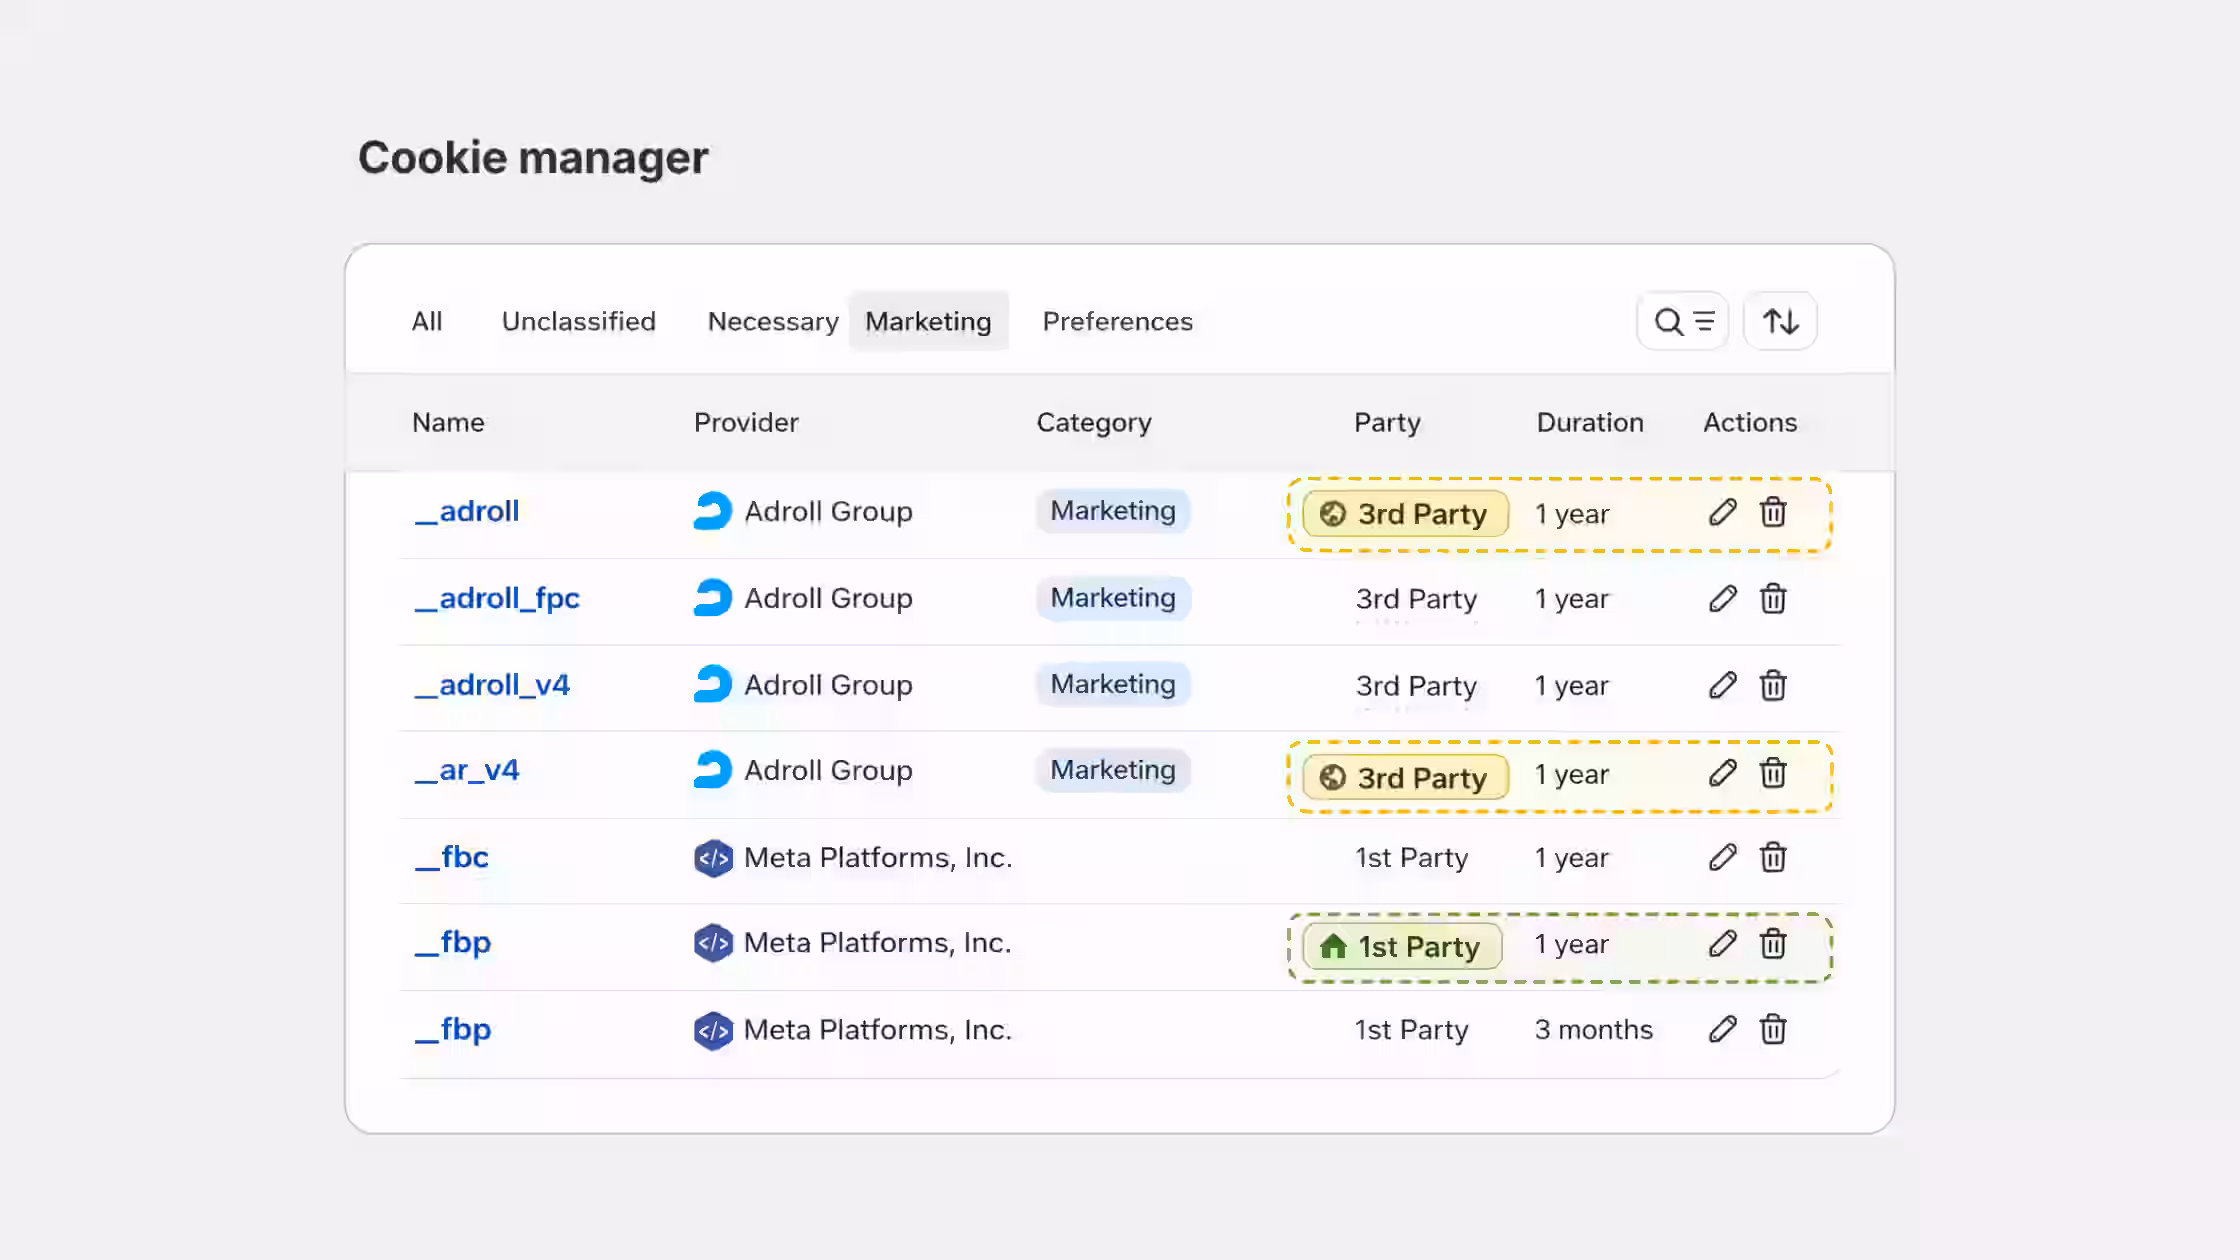This screenshot has height=1260, width=2240.
Task: Click the Marketing tag in the _ar_v4 row
Action: tap(1113, 770)
